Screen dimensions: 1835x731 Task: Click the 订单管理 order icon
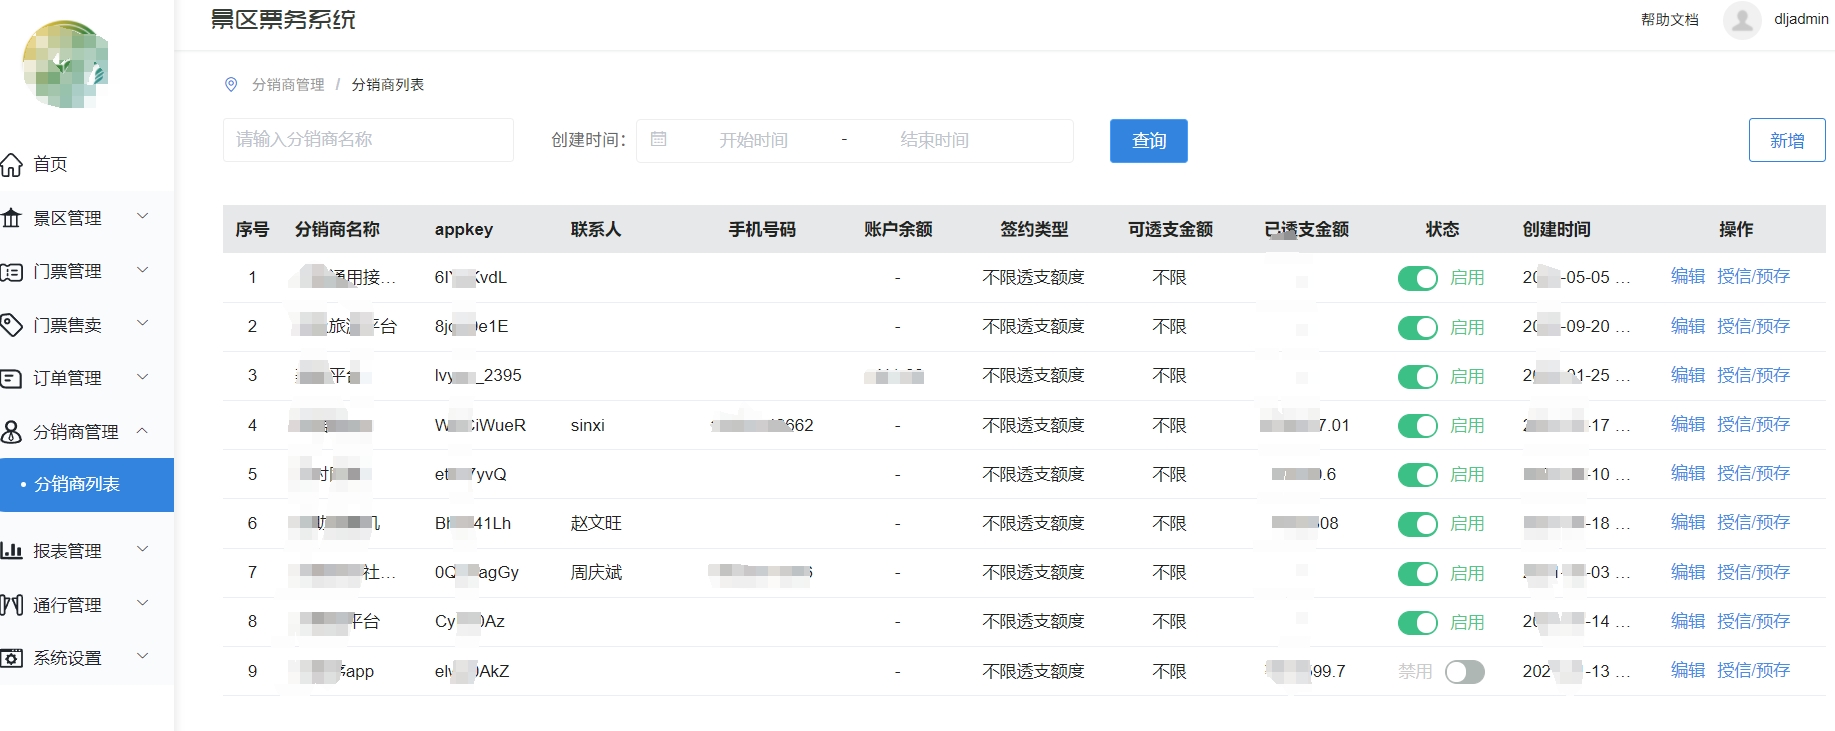tap(11, 378)
